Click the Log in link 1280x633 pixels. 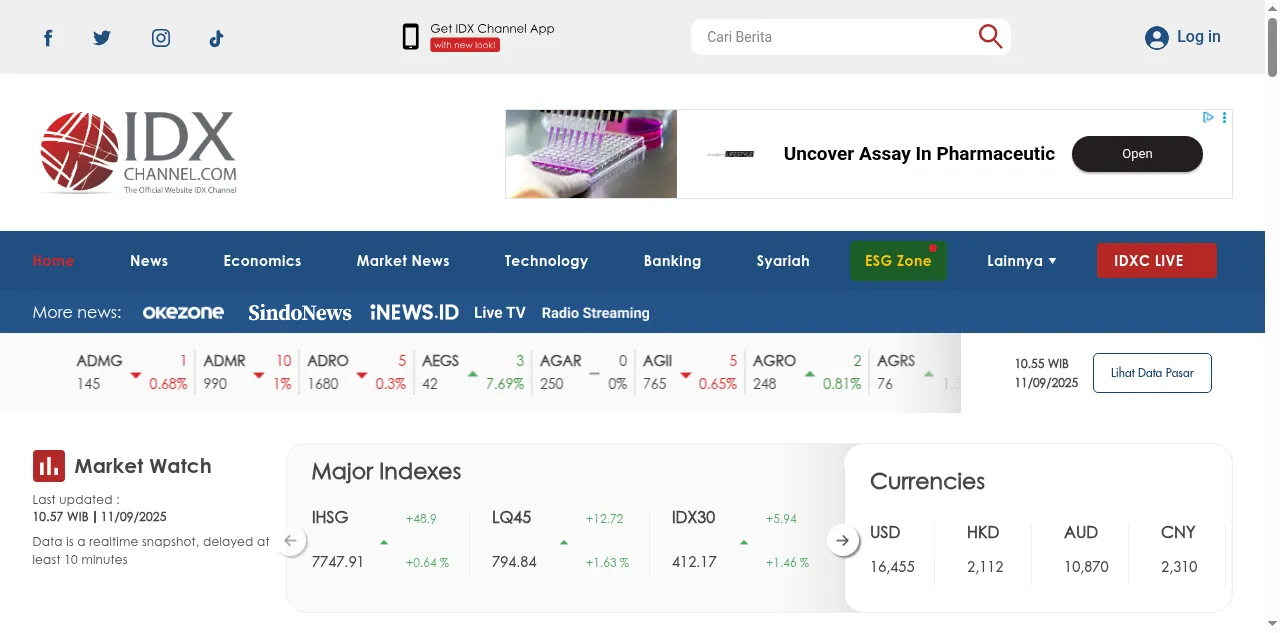[x=1198, y=37]
